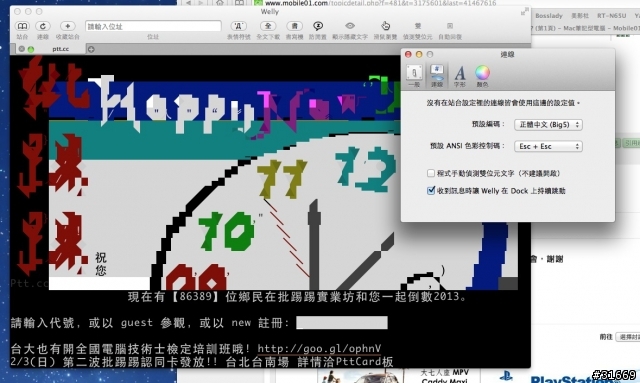Switch to 顏色 Colors preferences pane
640x383 pixels.
(482, 76)
